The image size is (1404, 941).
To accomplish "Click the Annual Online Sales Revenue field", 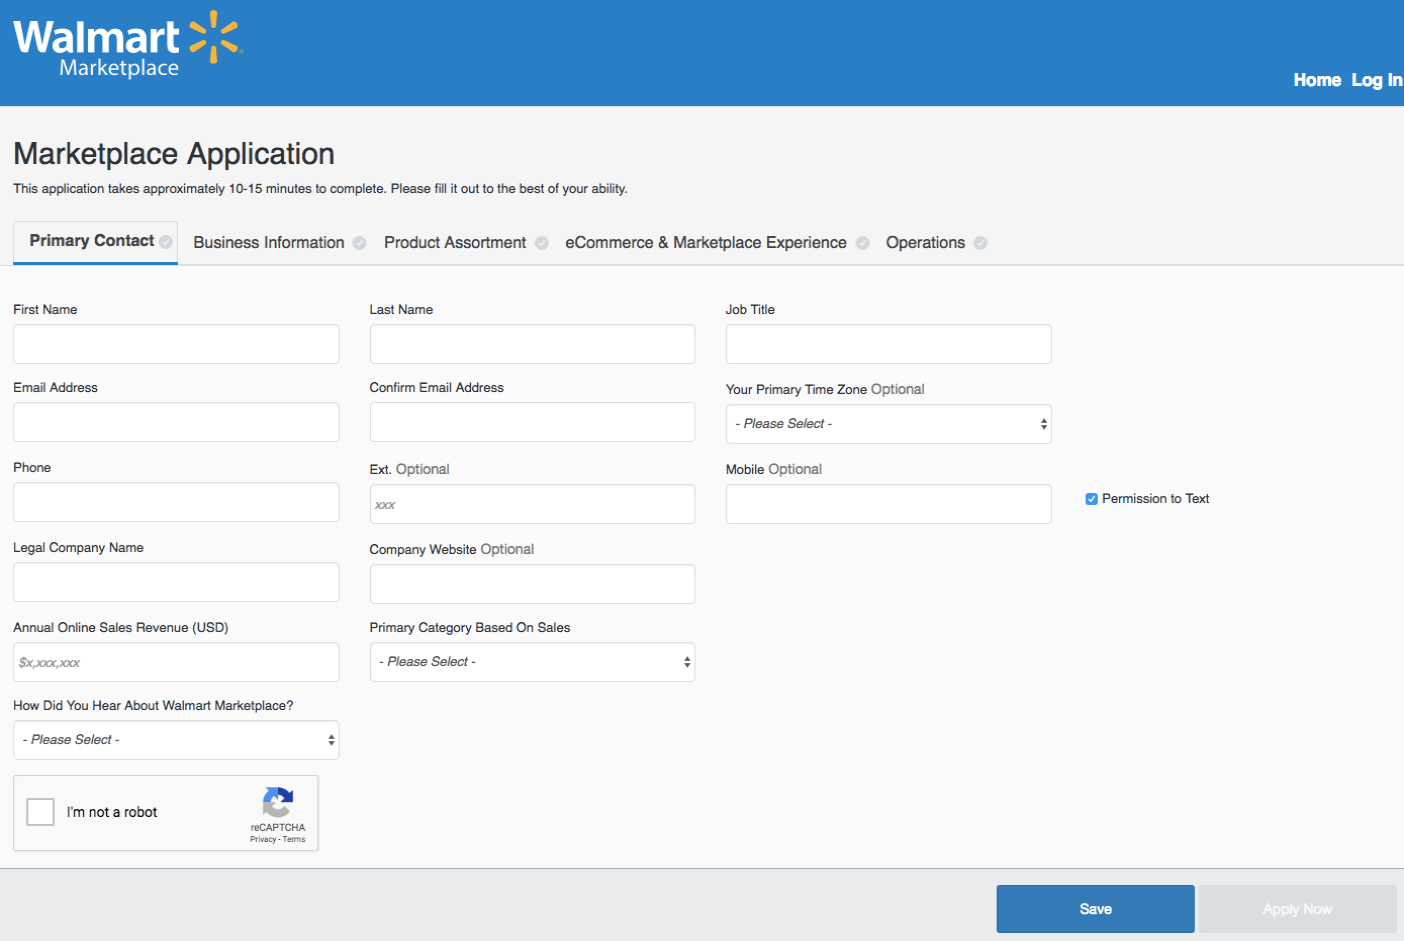I will click(176, 662).
